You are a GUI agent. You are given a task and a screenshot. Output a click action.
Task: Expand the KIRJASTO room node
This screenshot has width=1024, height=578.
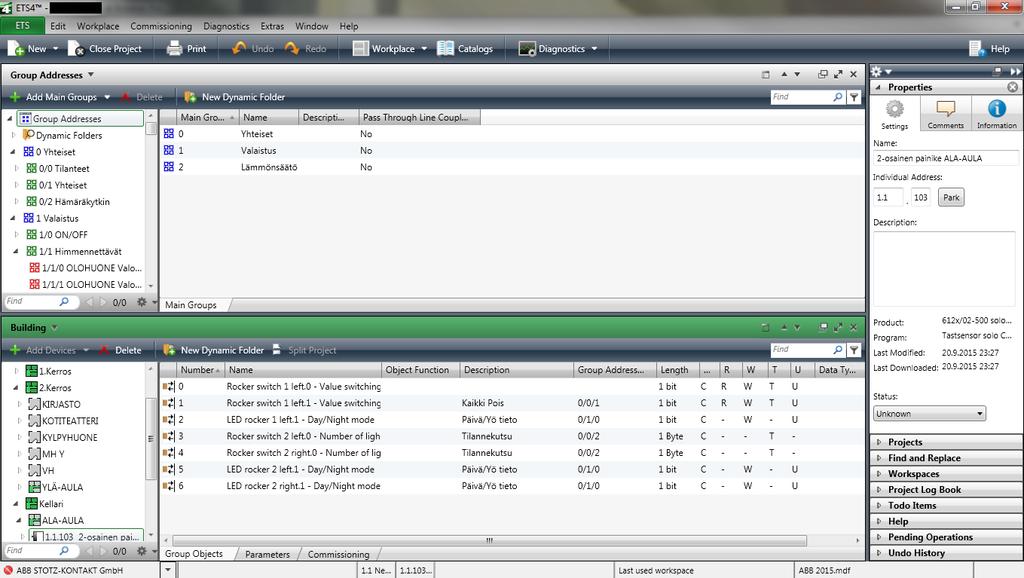click(x=20, y=404)
